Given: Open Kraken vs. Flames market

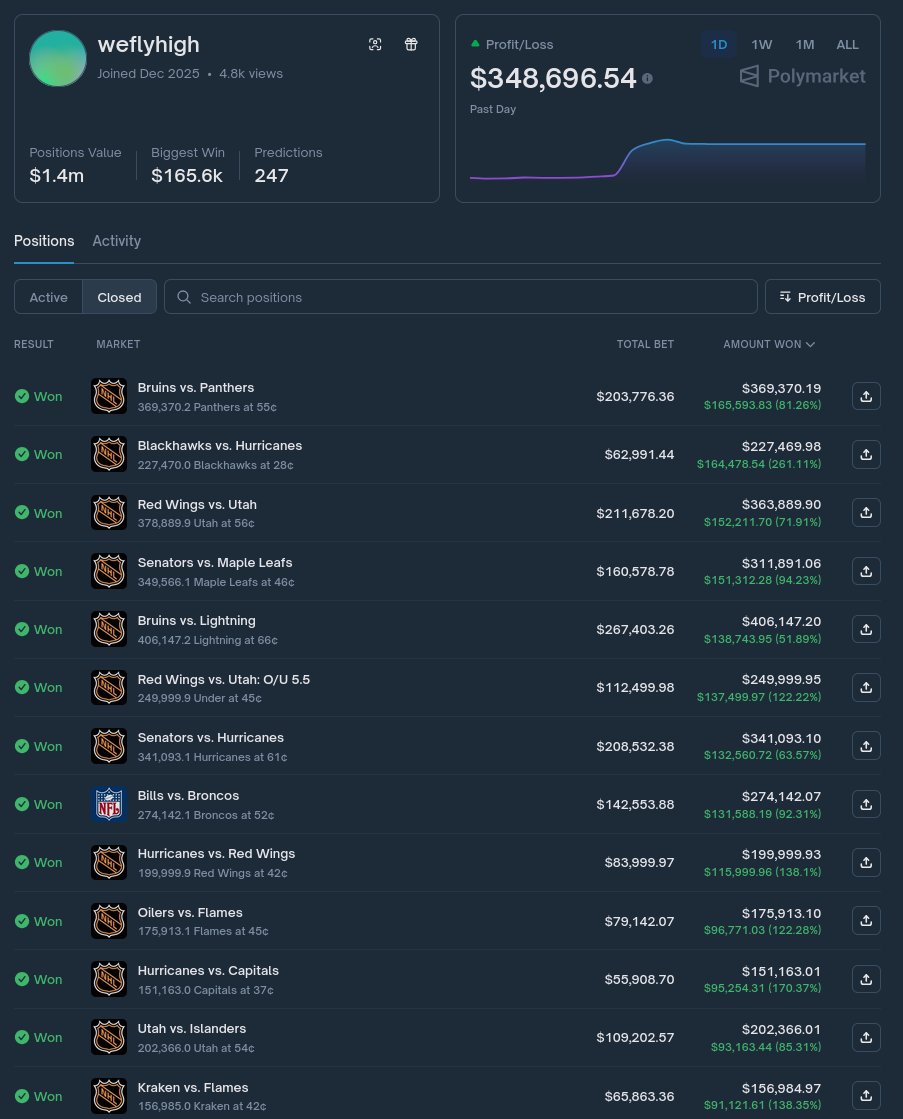Looking at the screenshot, I should point(193,1088).
